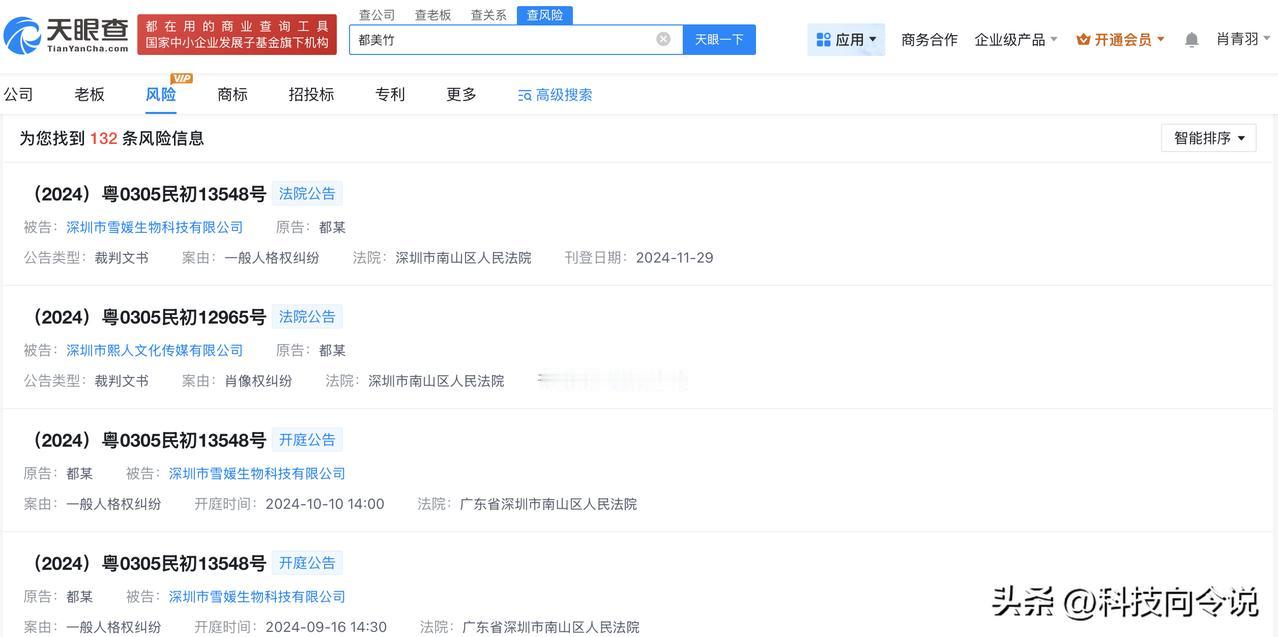Viewport: 1278px width, 637px height.
Task: Switch to the 查公司 search tab
Action: [377, 15]
